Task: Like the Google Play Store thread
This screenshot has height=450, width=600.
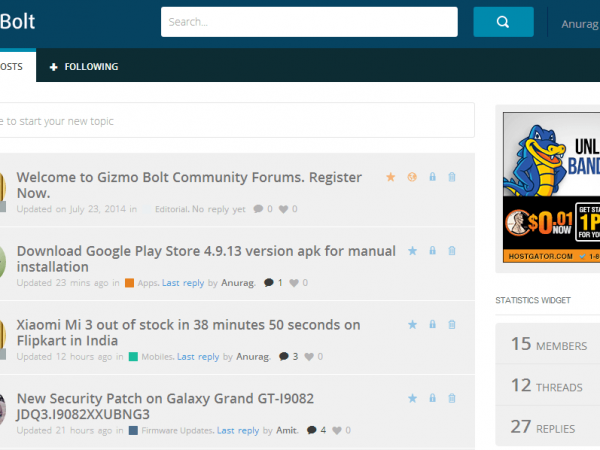Action: click(294, 283)
